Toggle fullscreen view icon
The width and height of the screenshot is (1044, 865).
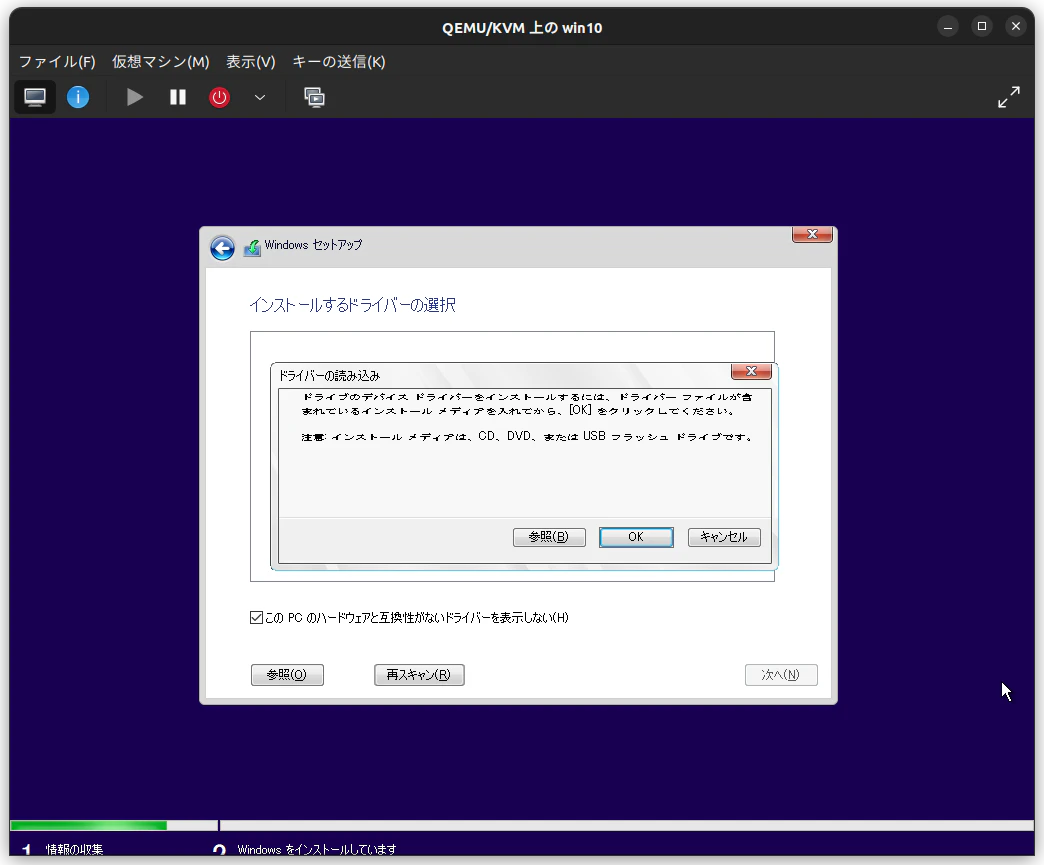pos(1009,97)
